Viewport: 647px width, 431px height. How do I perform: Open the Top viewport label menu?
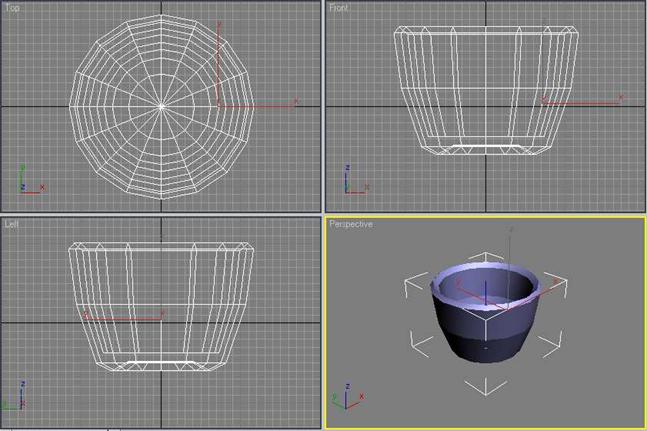click(12, 8)
